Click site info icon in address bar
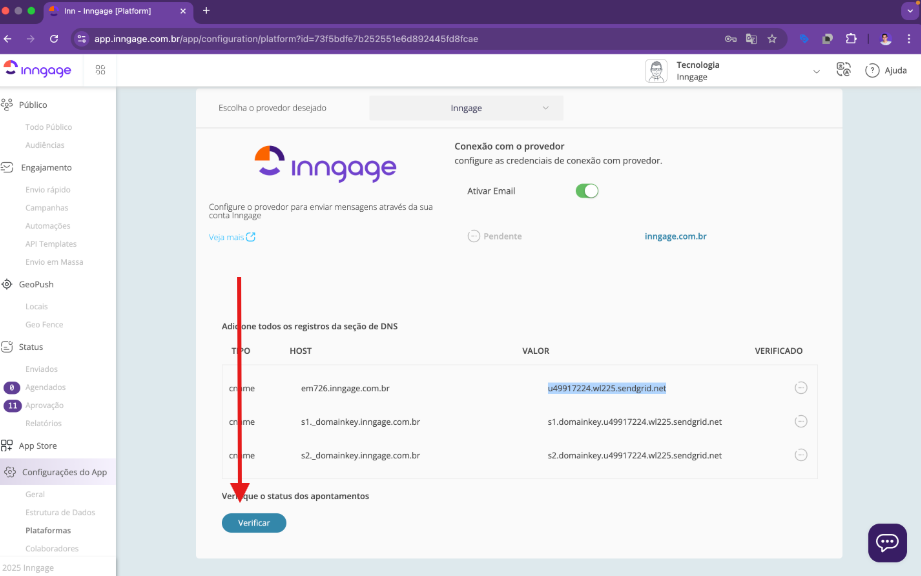 point(82,39)
